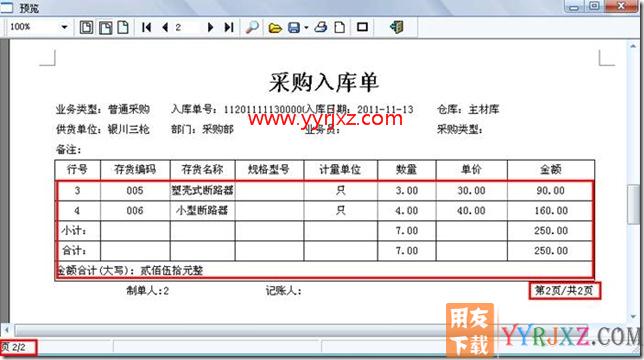This screenshot has width=644, height=360.
Task: Click the vertical scrollbar up arrow
Action: pos(633,46)
